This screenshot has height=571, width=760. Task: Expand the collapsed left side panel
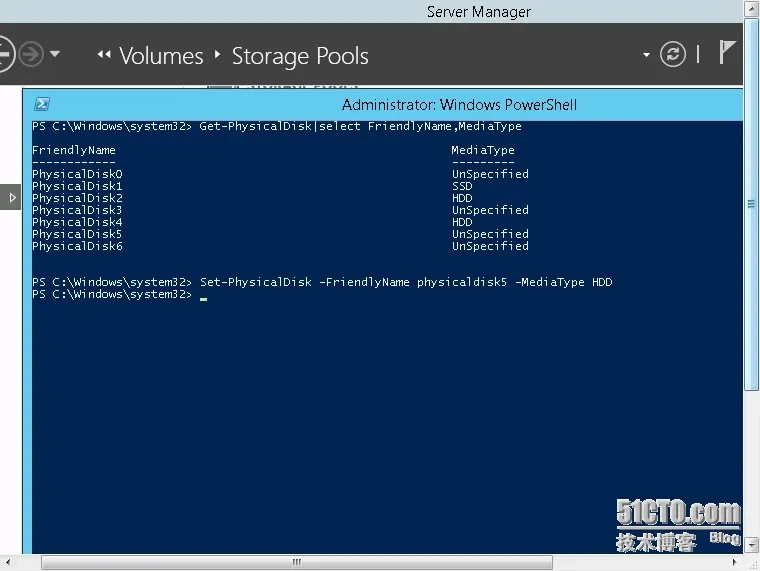[12, 198]
